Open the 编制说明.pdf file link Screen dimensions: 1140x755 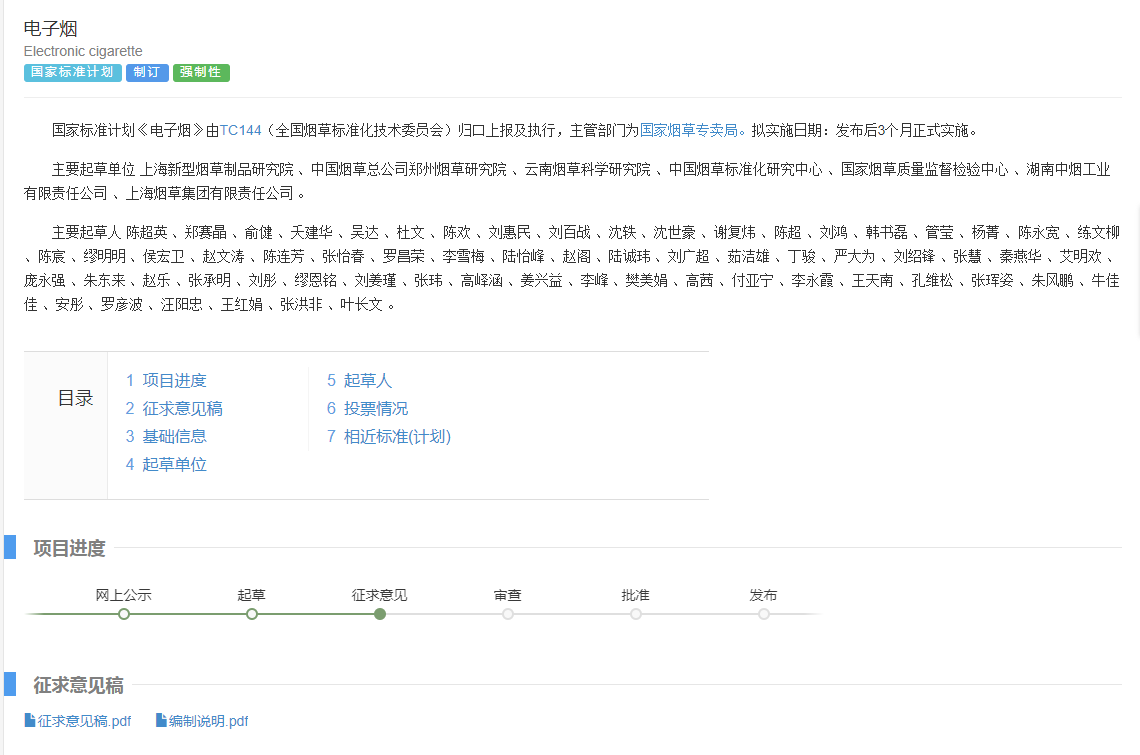[208, 721]
